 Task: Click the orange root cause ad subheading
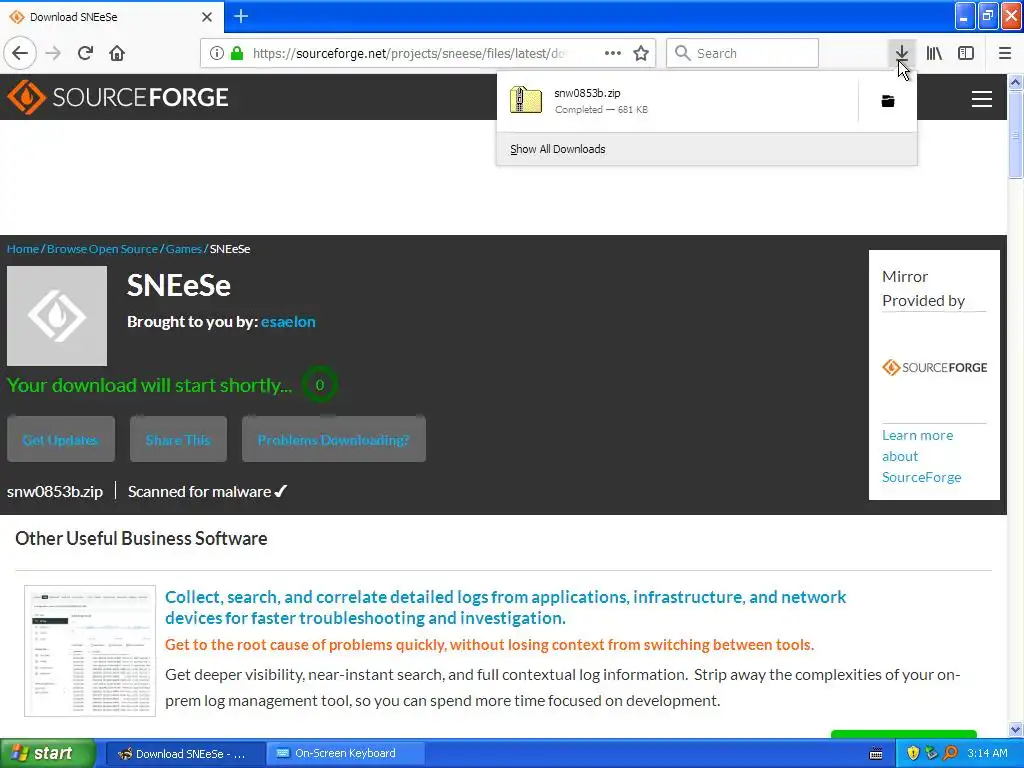[489, 645]
